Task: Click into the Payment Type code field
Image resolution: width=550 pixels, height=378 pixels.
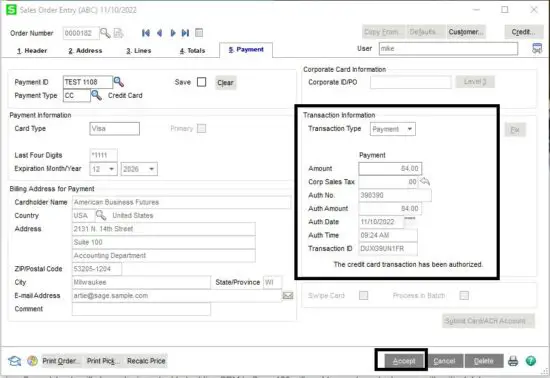Action: pos(76,95)
